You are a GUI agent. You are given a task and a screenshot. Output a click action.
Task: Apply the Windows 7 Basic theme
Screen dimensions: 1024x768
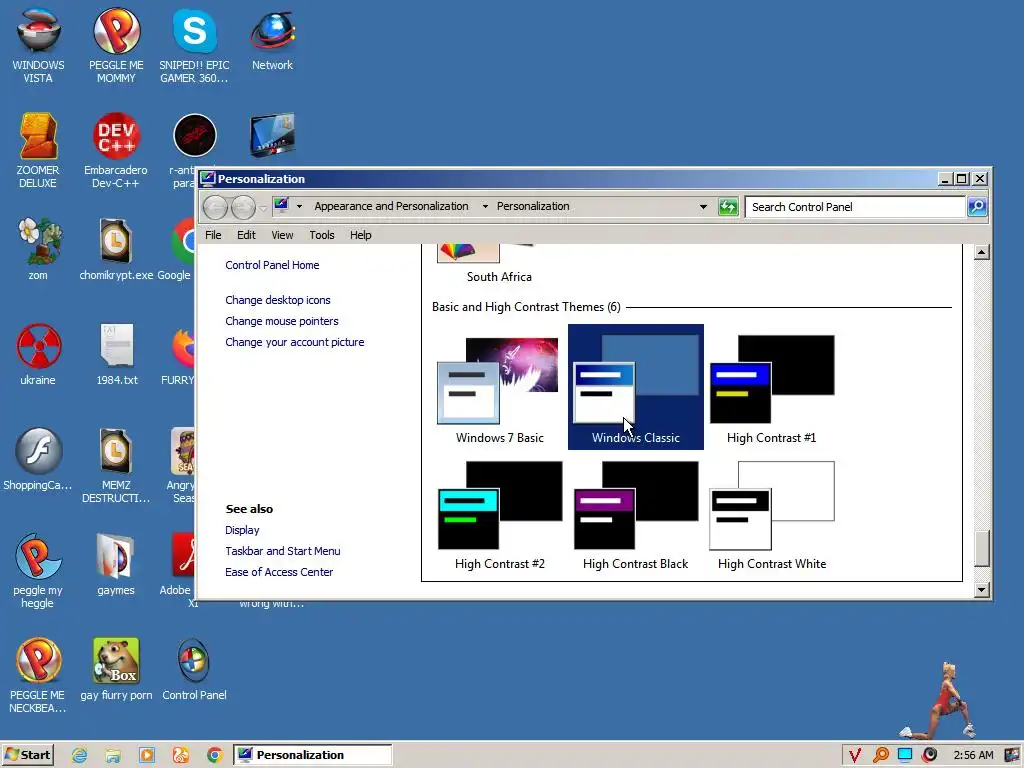(500, 388)
